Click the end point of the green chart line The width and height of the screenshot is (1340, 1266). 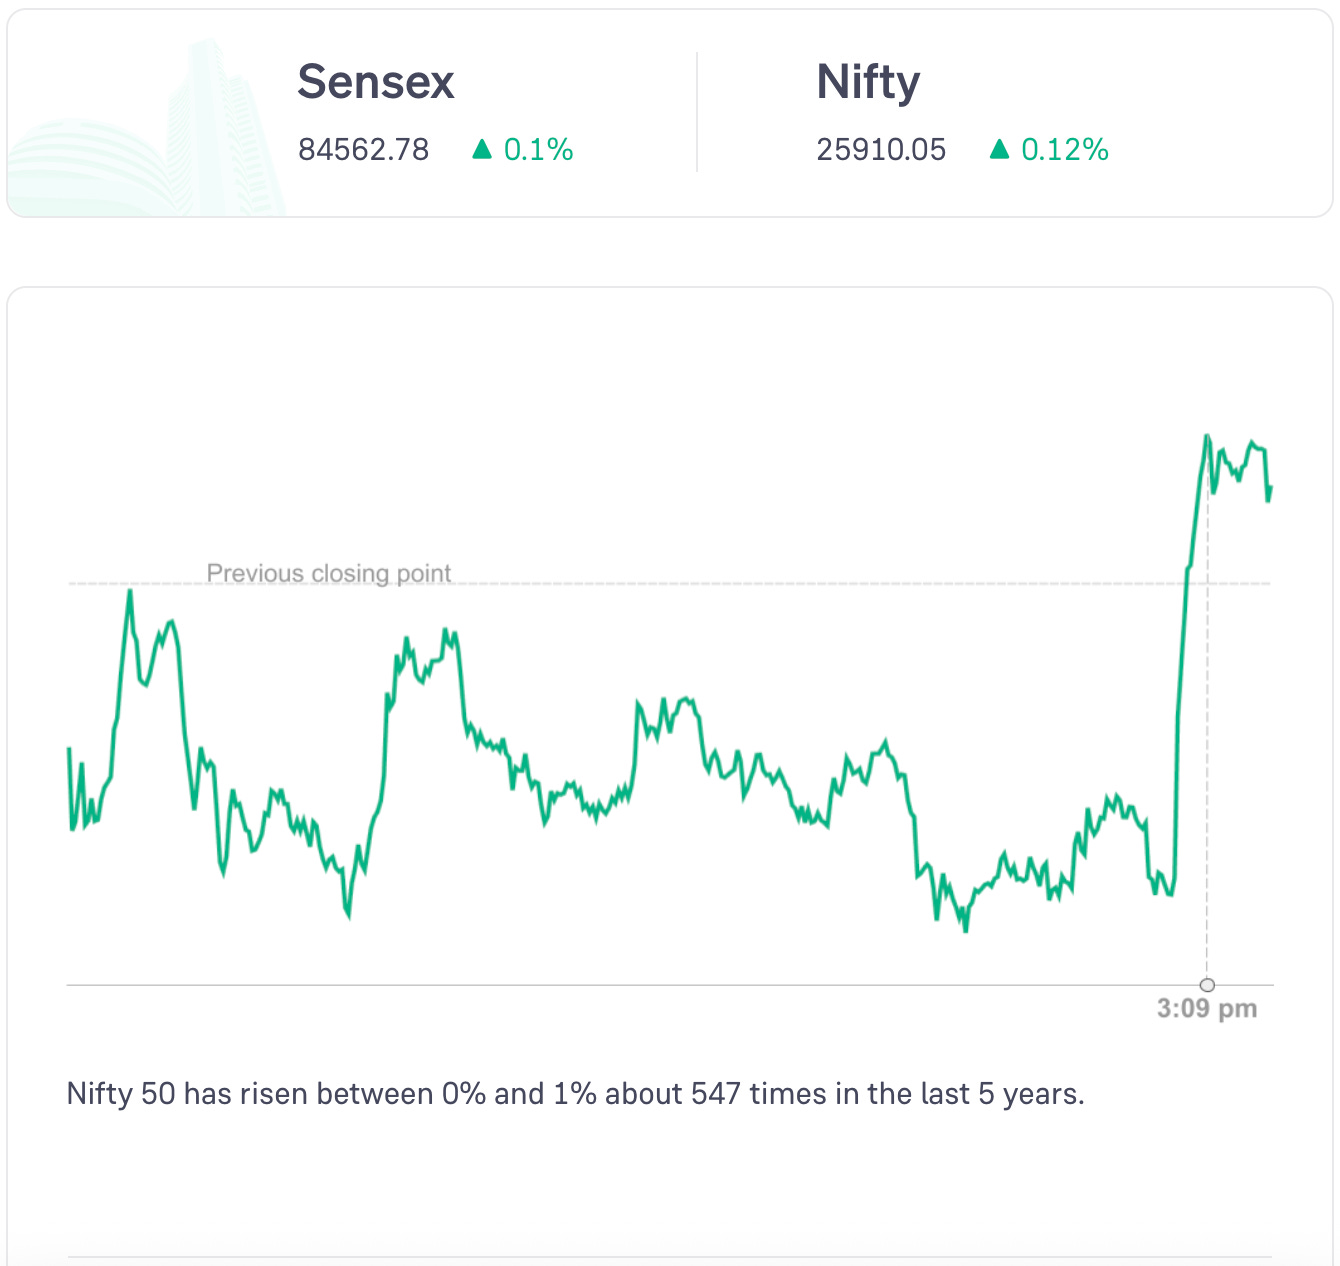point(1270,488)
